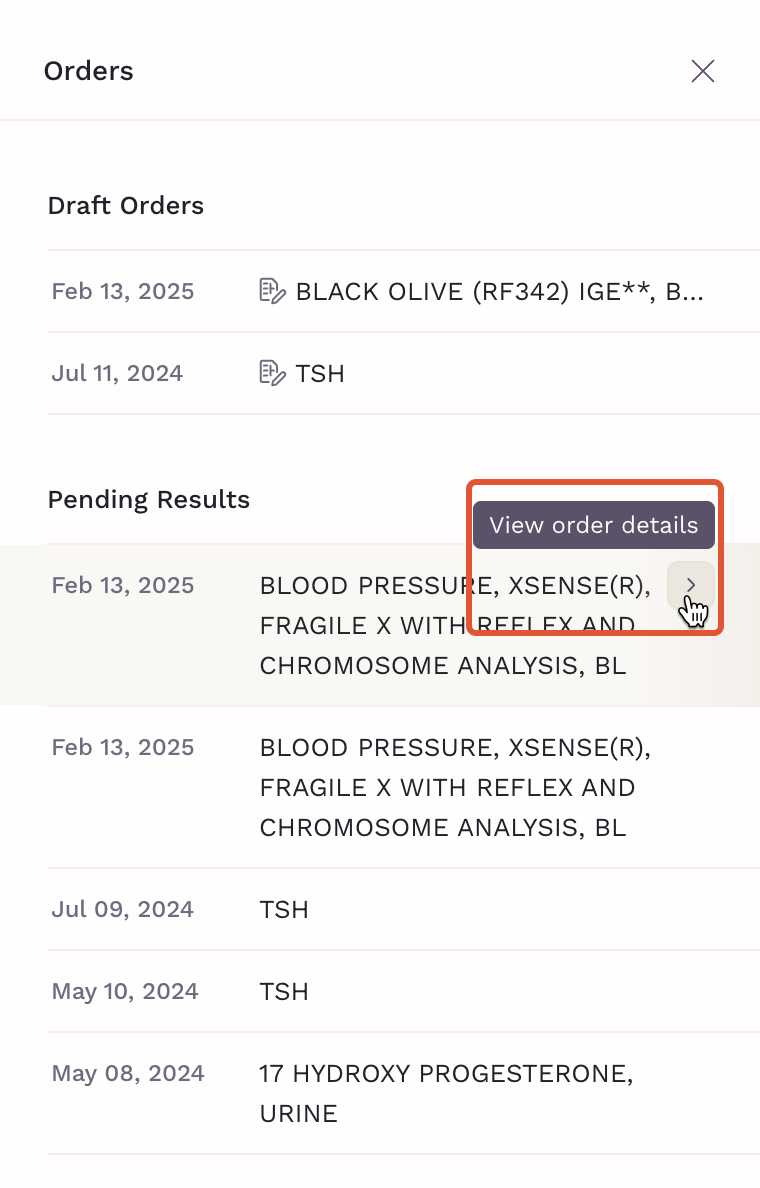The image size is (760, 1188).
Task: Select the TSH draft order name
Action: (320, 374)
